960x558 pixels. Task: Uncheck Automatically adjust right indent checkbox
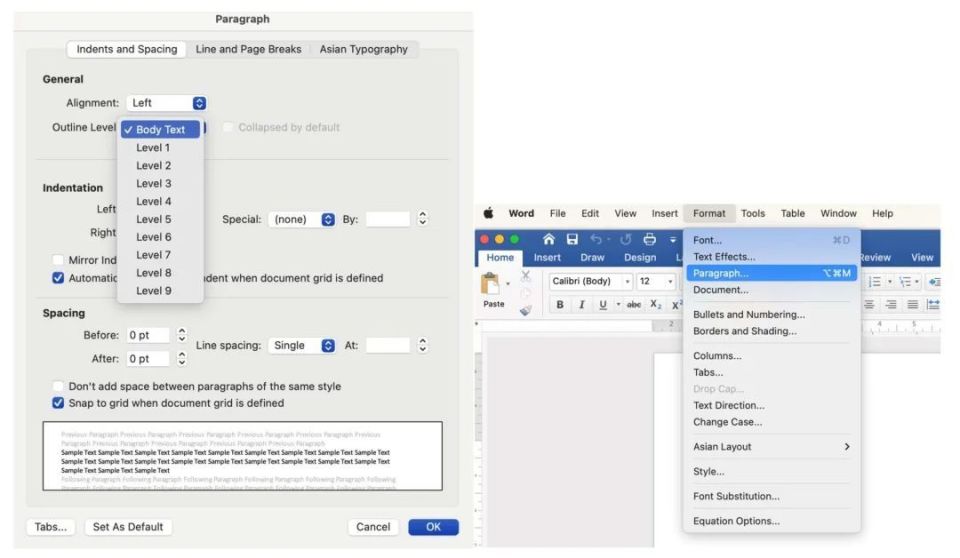pyautogui.click(x=58, y=278)
